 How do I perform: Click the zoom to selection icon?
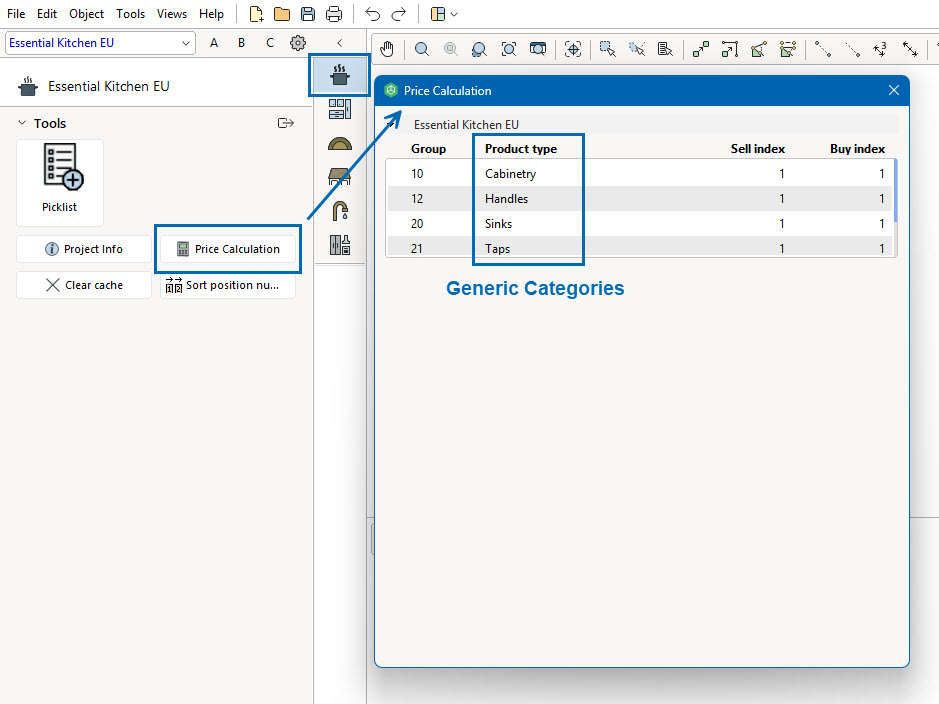[479, 49]
